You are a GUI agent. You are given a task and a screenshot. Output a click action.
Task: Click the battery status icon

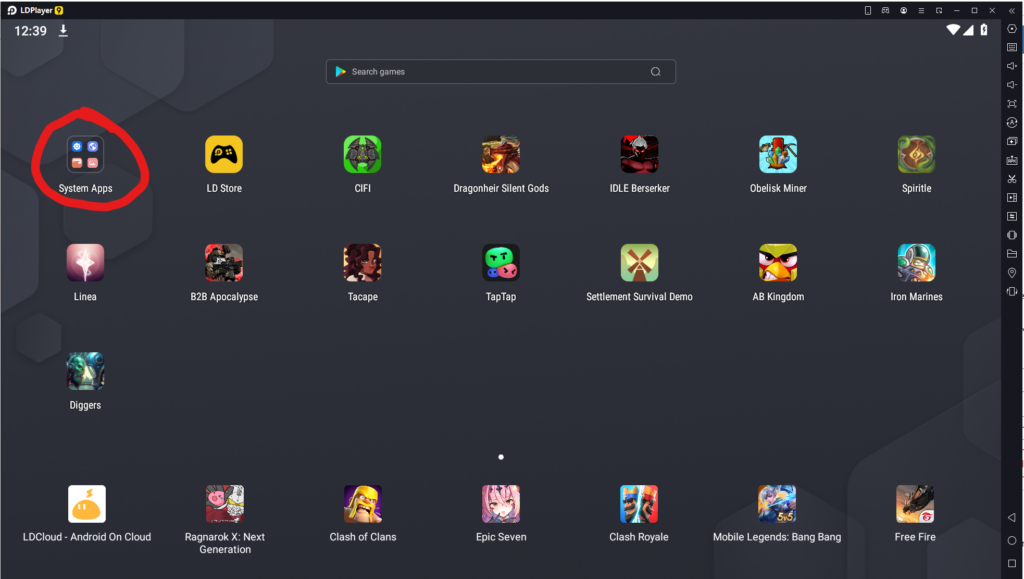984,29
